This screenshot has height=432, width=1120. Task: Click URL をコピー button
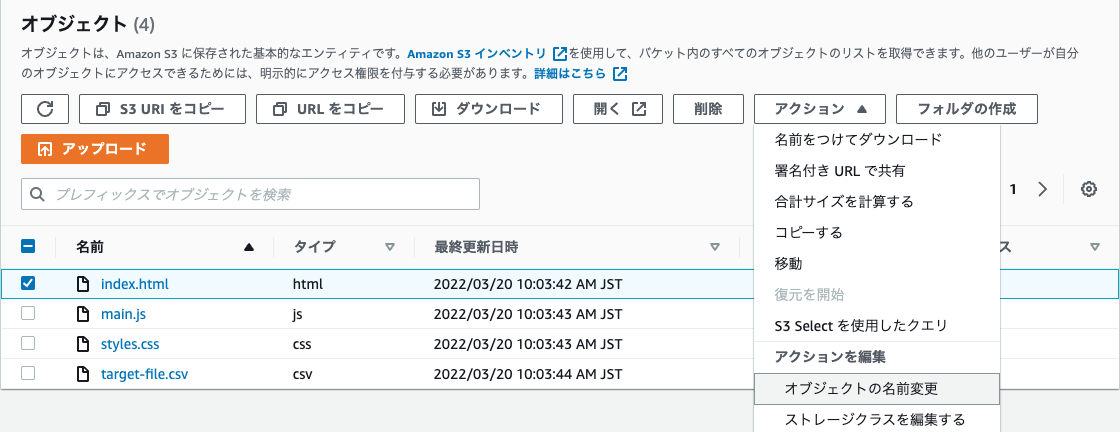point(331,109)
